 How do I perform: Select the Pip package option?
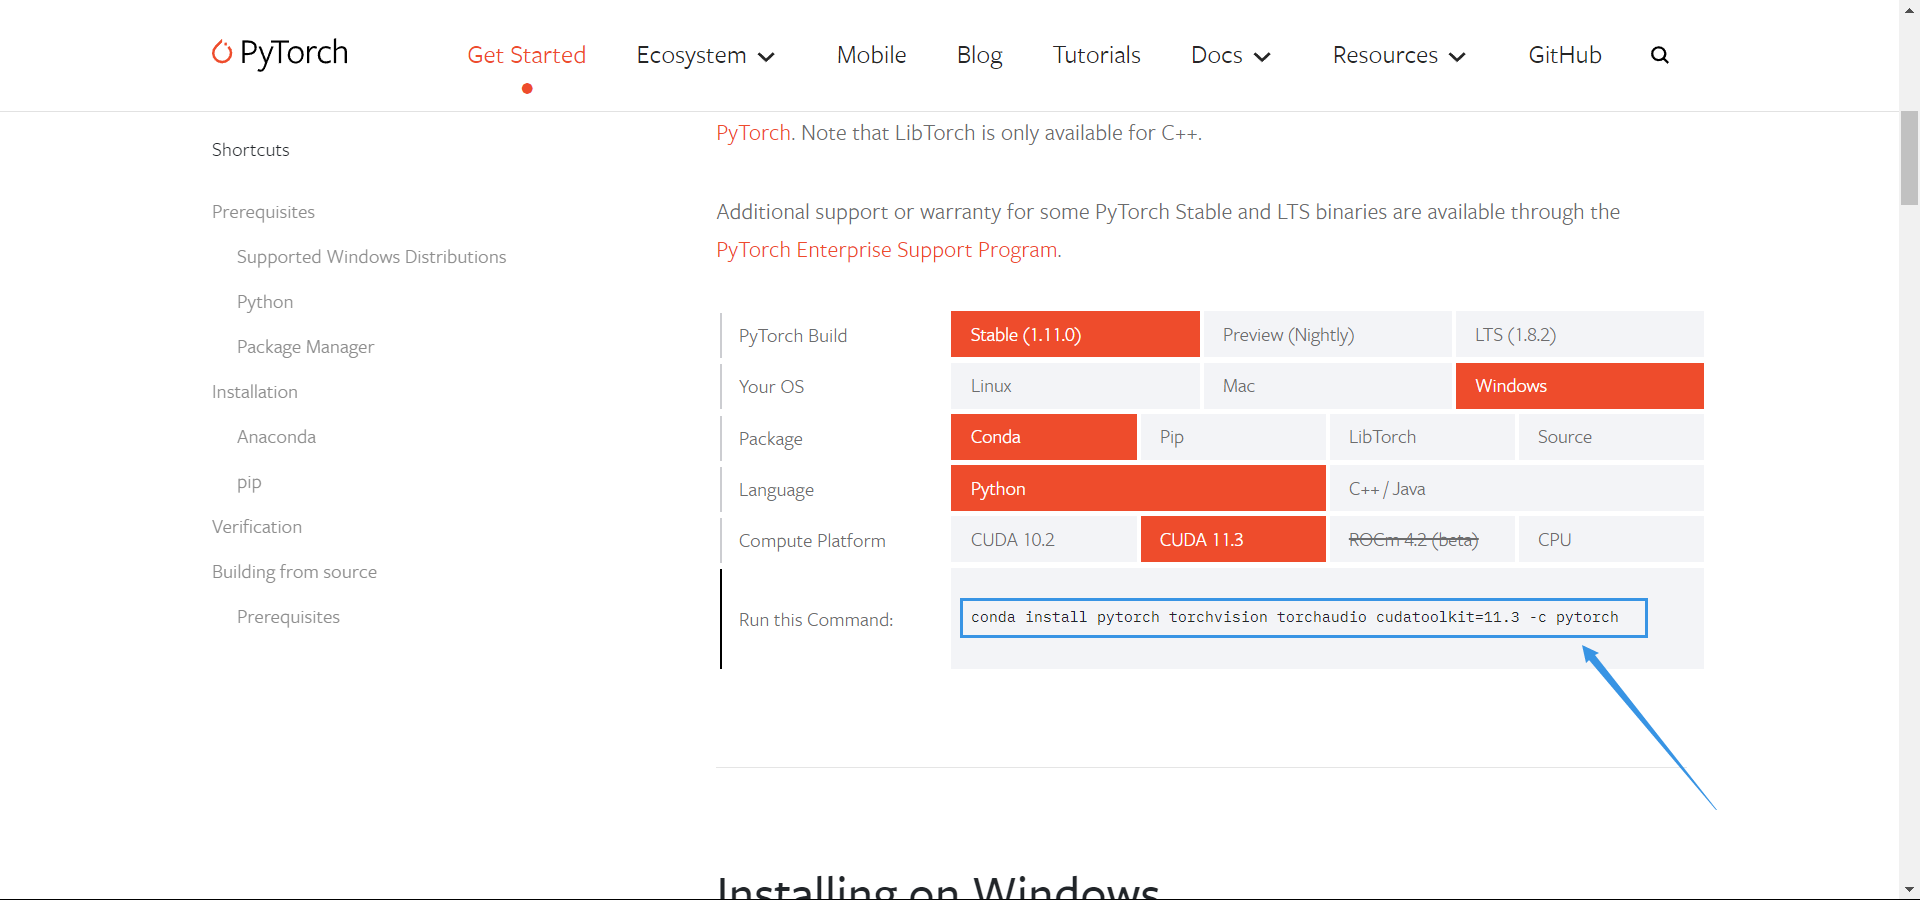[1233, 437]
